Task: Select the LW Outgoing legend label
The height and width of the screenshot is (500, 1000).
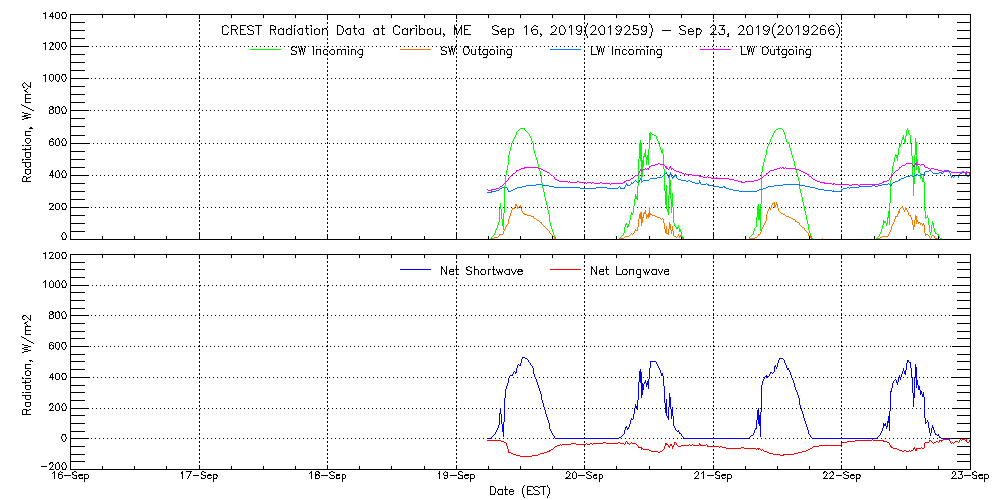Action: [775, 51]
